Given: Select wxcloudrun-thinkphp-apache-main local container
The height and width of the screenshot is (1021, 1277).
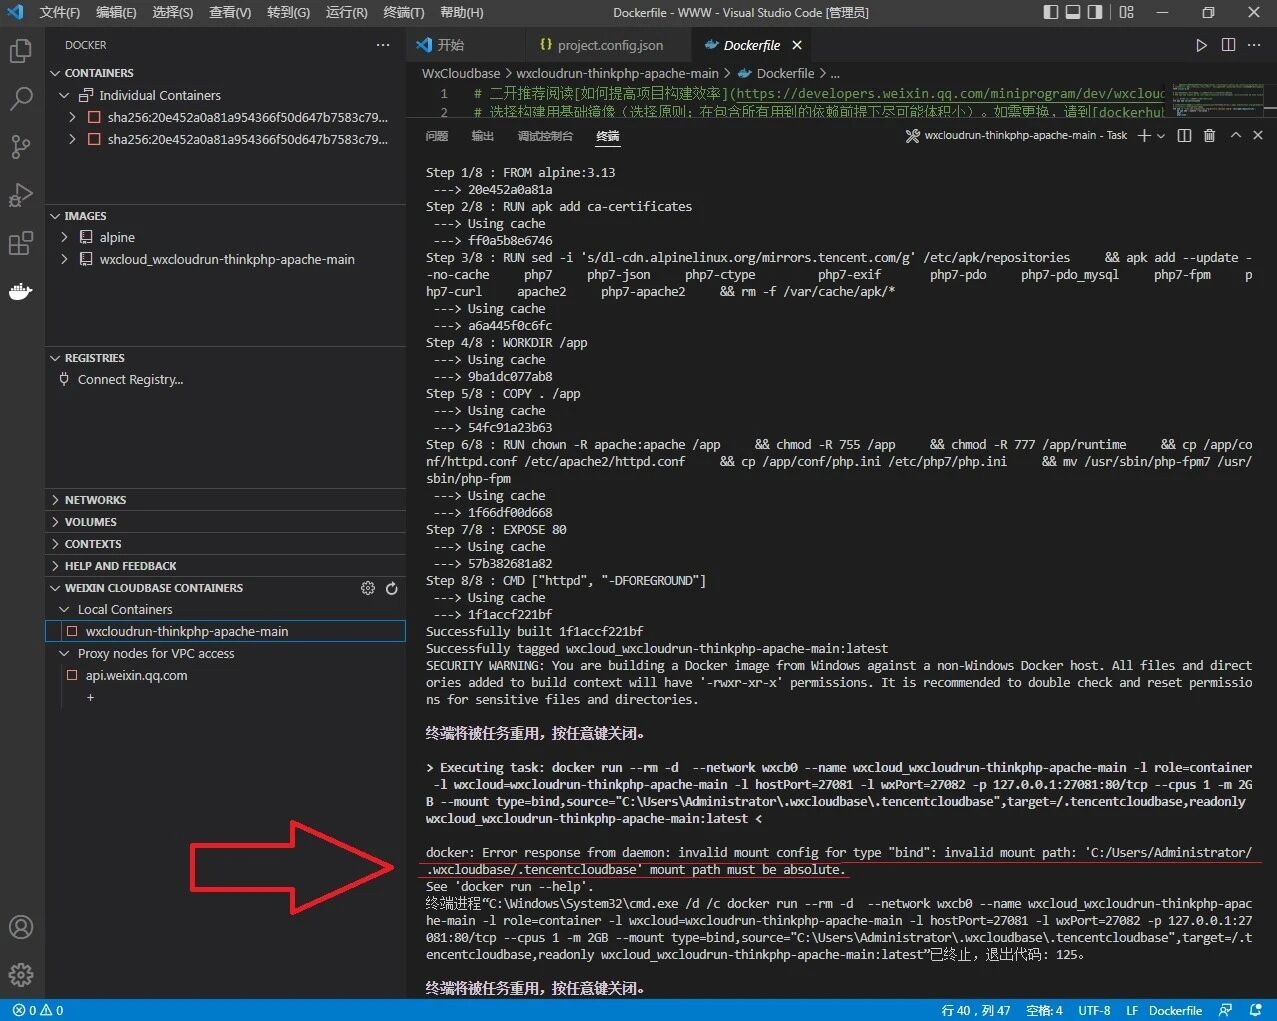Looking at the screenshot, I should click(x=225, y=631).
